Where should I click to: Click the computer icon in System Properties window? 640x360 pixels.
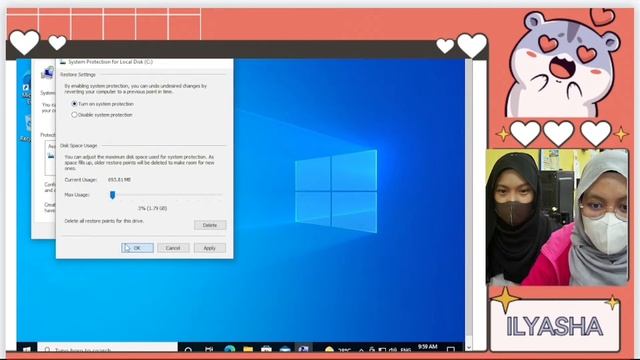[47, 73]
